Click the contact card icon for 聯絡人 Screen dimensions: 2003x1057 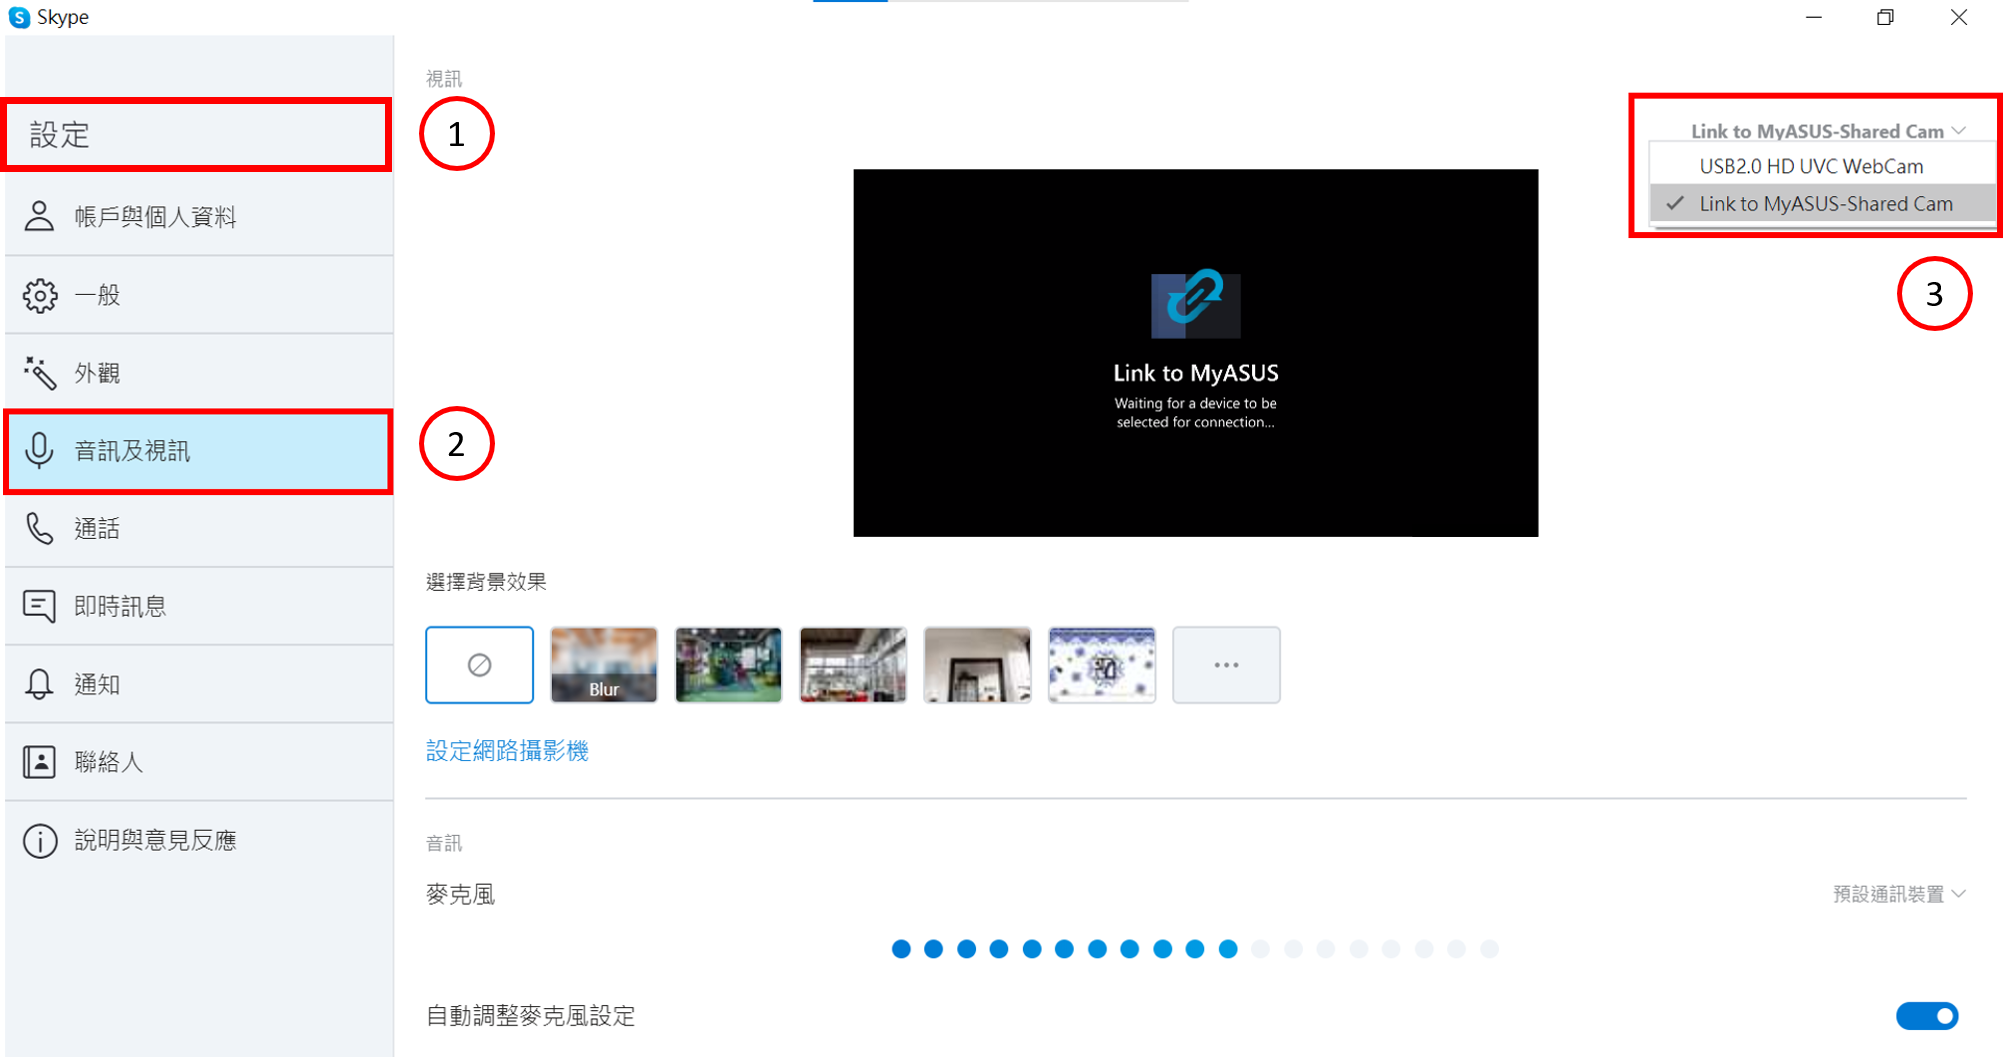point(39,761)
